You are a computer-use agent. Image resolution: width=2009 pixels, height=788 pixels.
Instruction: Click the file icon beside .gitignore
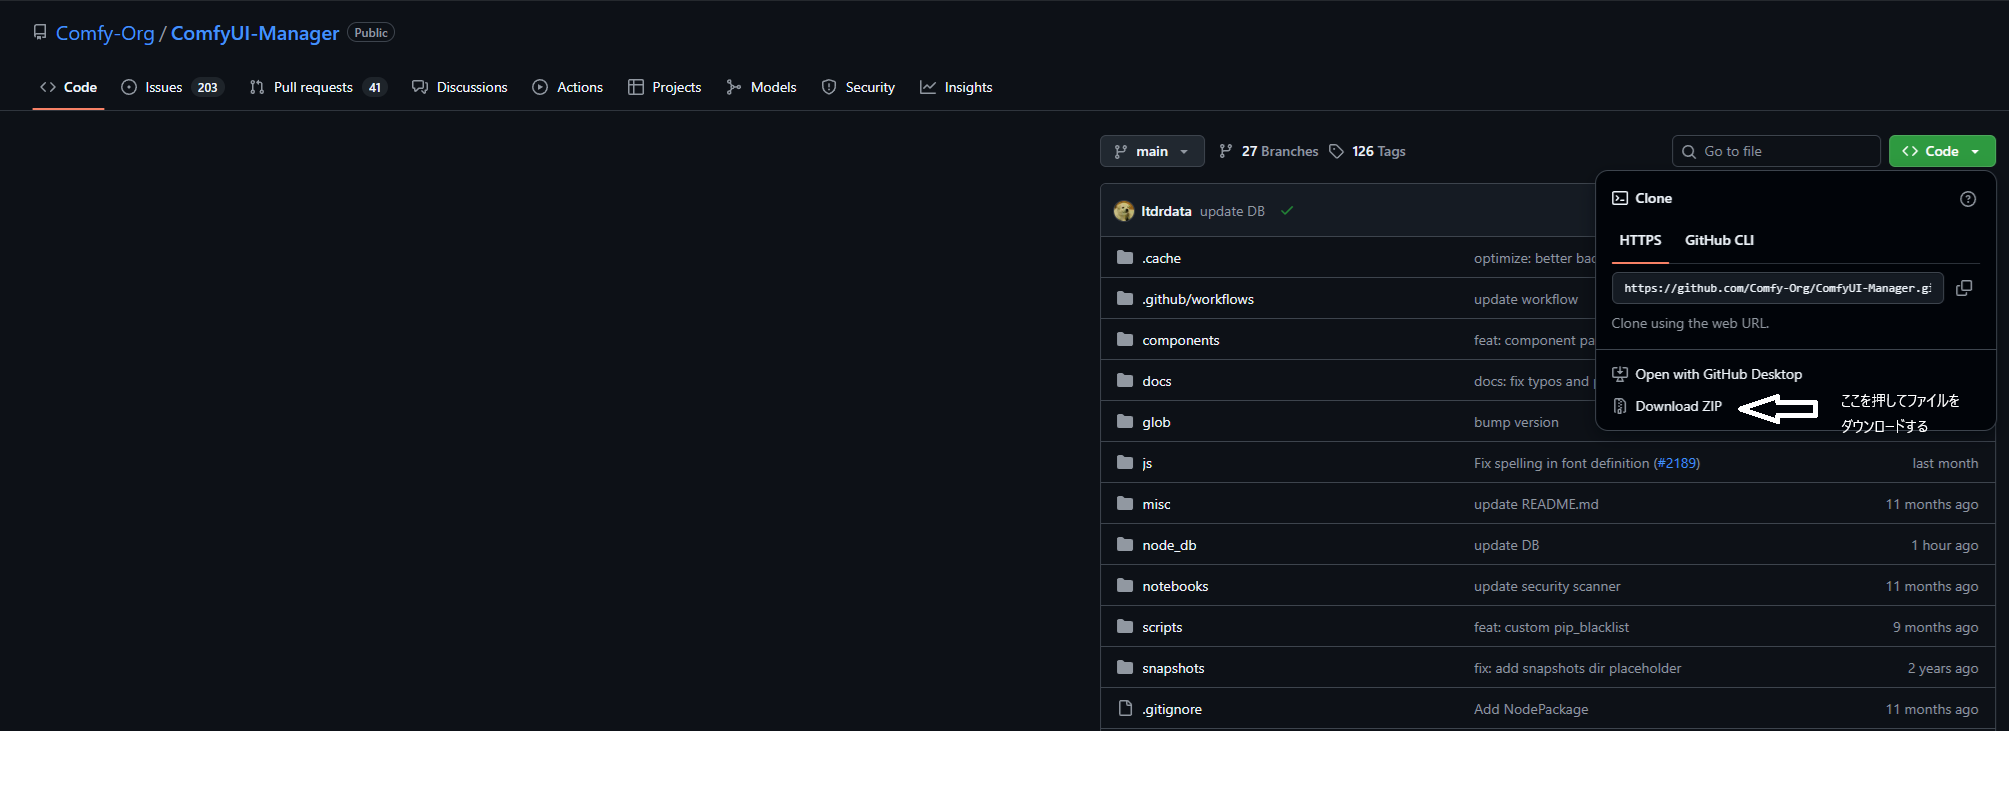click(x=1125, y=708)
